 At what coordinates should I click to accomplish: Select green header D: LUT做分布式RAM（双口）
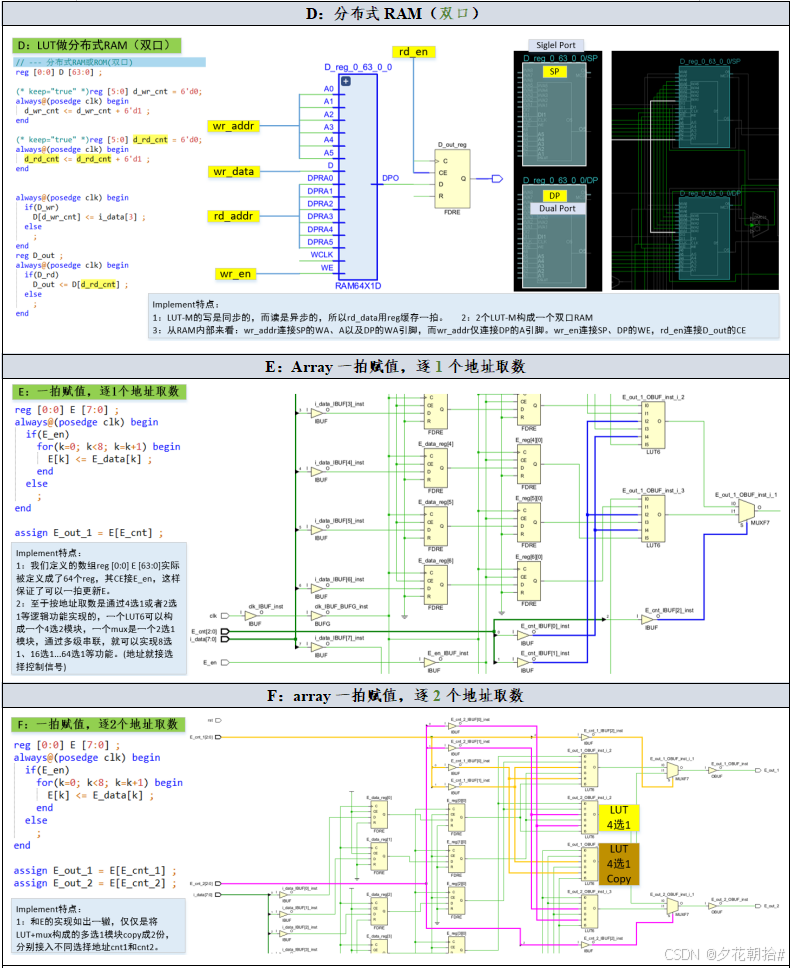click(97, 45)
